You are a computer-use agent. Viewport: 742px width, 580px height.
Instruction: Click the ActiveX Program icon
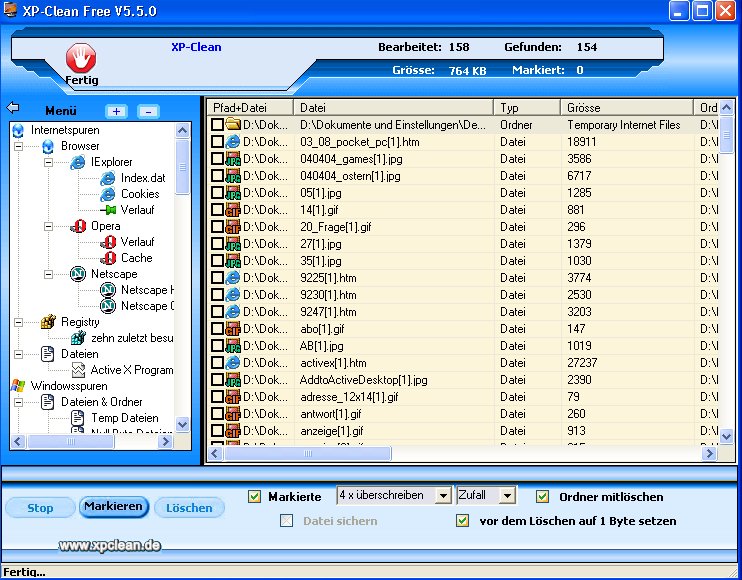tap(78, 370)
